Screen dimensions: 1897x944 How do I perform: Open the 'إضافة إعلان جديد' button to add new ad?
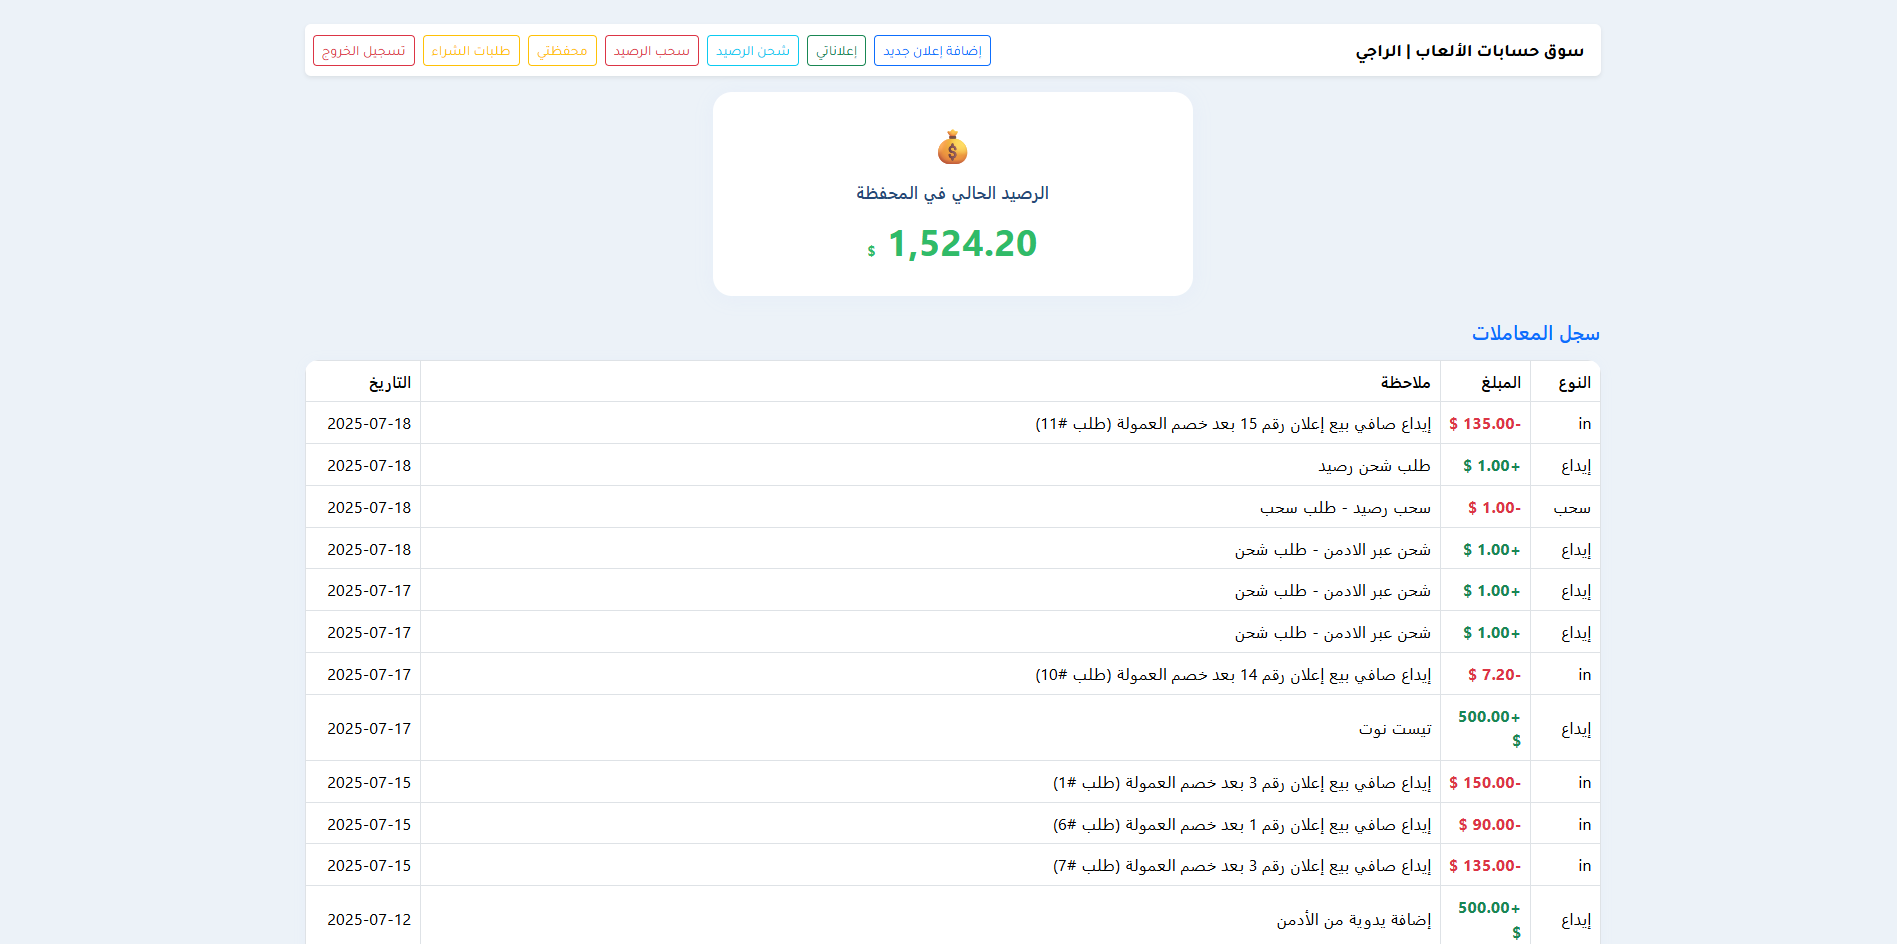pos(931,50)
